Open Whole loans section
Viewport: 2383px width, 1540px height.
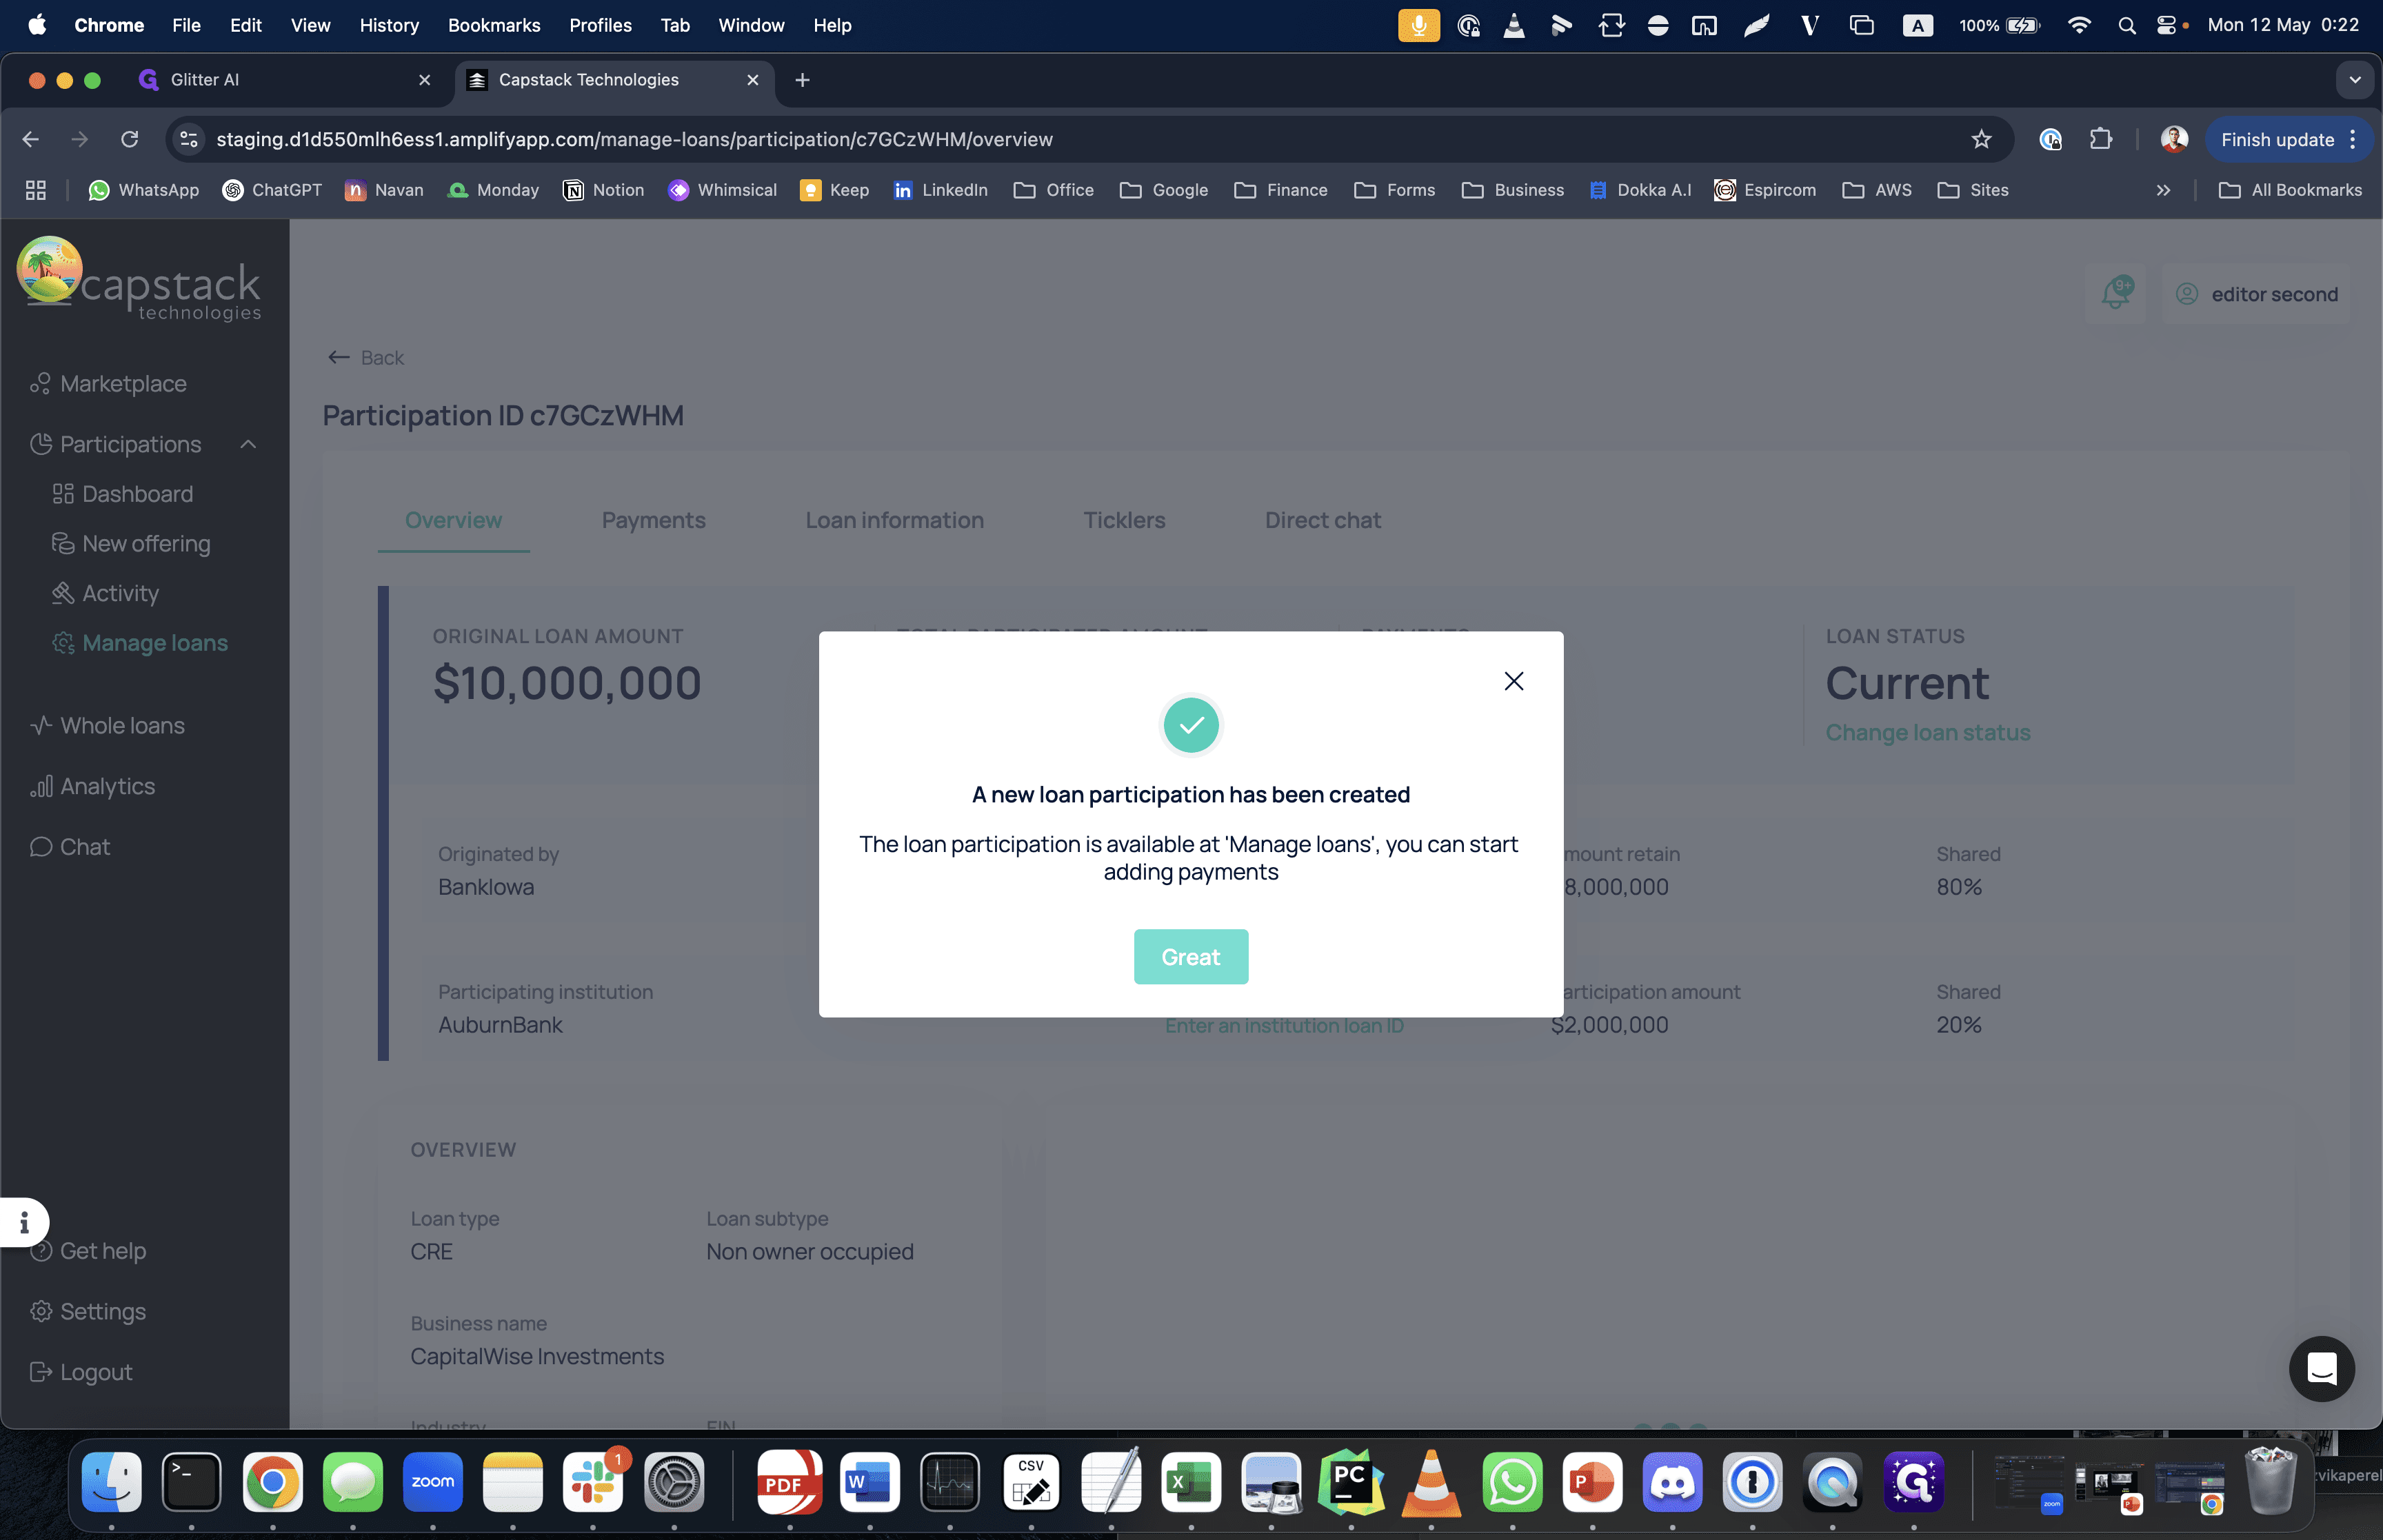pyautogui.click(x=108, y=726)
